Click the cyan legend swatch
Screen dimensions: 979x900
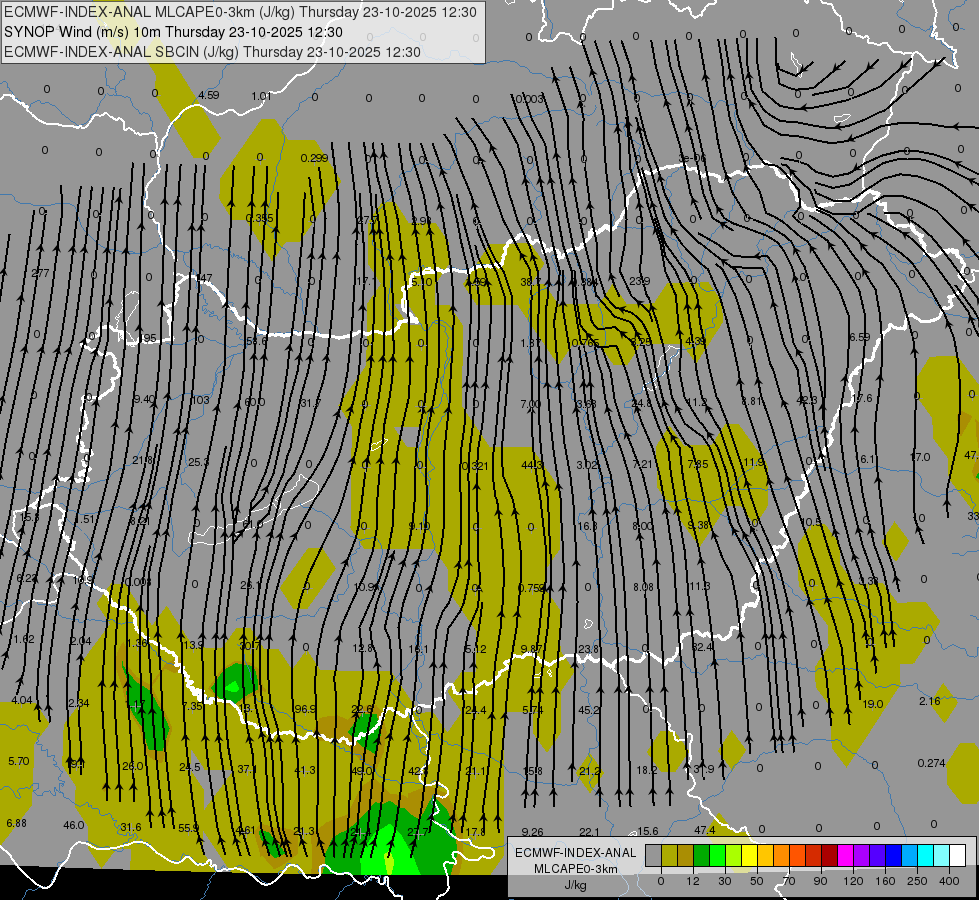tap(925, 855)
